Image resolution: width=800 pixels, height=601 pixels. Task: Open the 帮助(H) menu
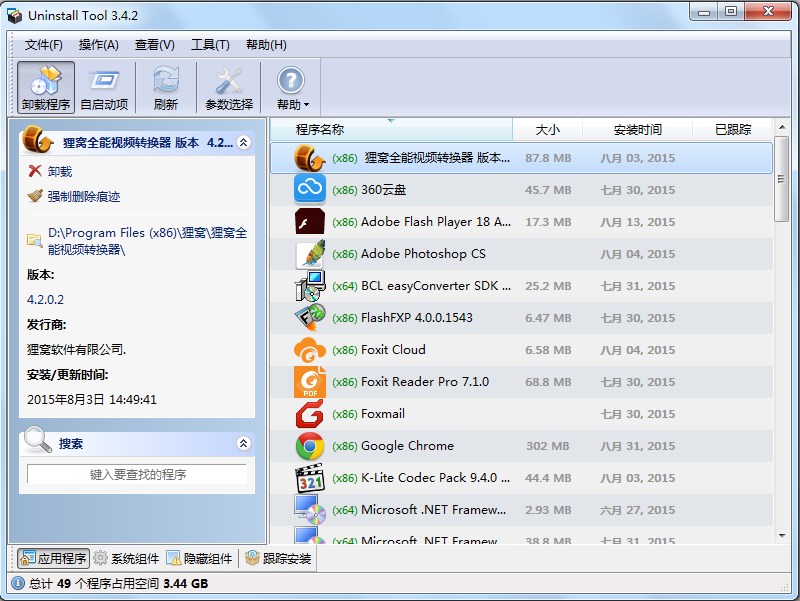coord(266,45)
